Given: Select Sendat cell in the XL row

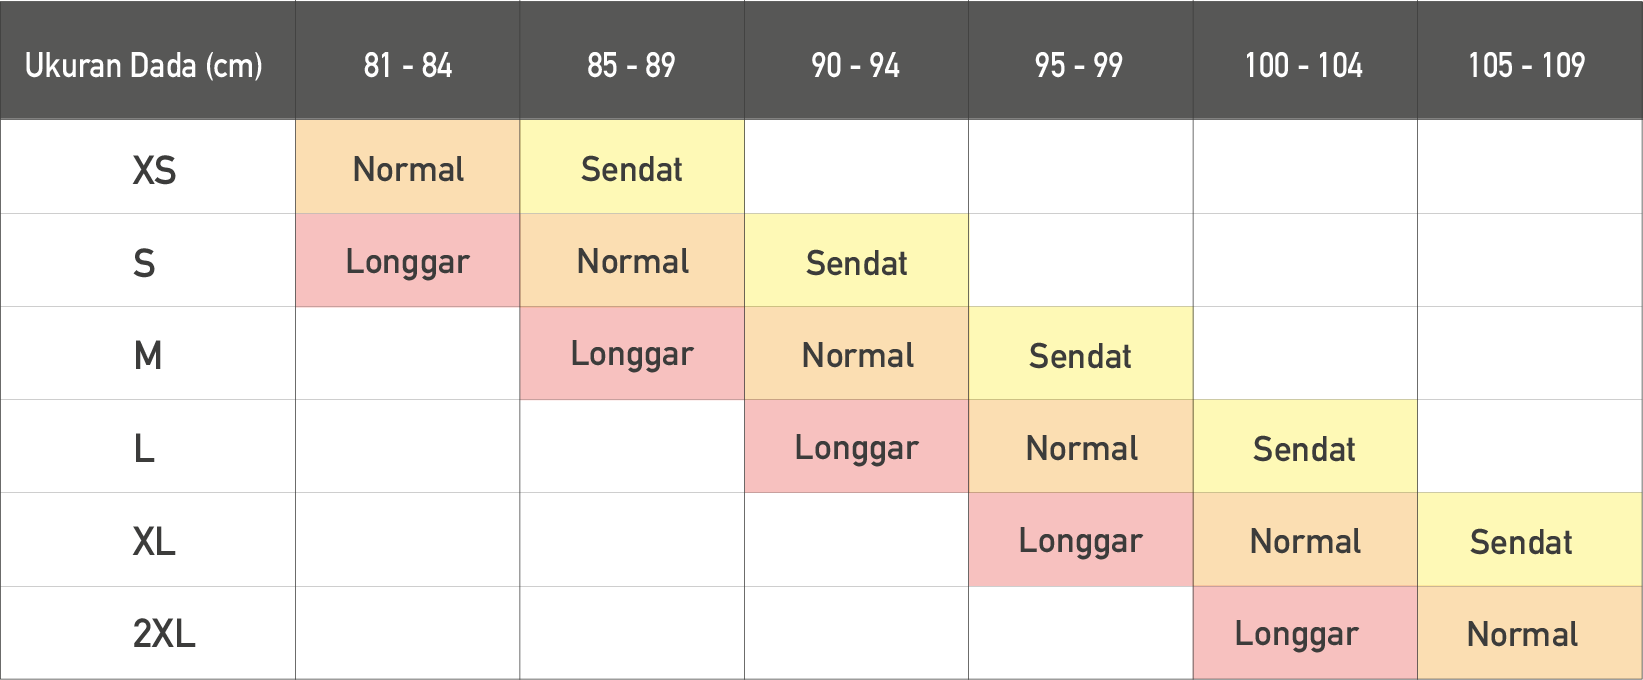Looking at the screenshot, I should [x=1530, y=539].
